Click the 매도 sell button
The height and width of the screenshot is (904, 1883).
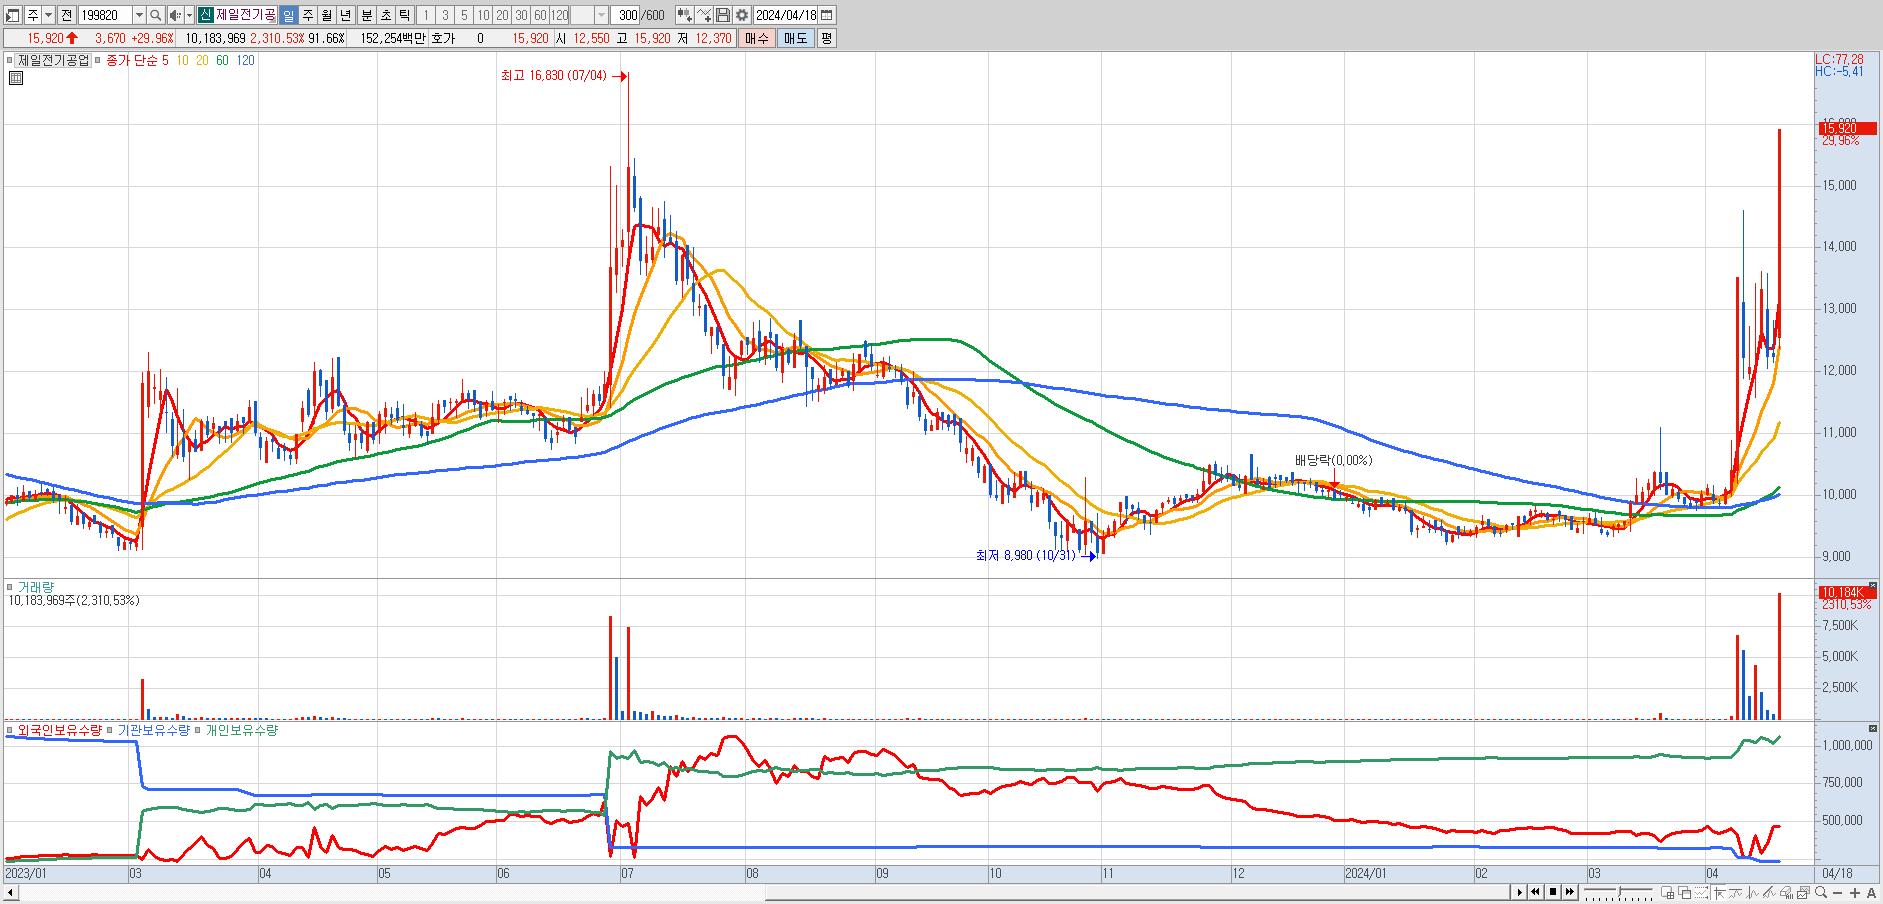click(796, 38)
